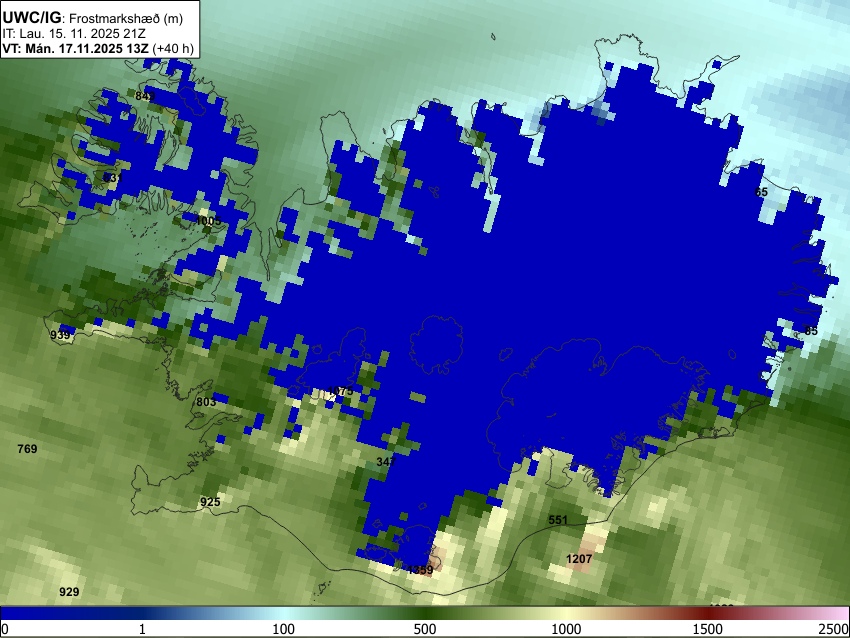Screen dimensions: 850x638
Task: Click the offshore value '769'
Action: pos(27,448)
